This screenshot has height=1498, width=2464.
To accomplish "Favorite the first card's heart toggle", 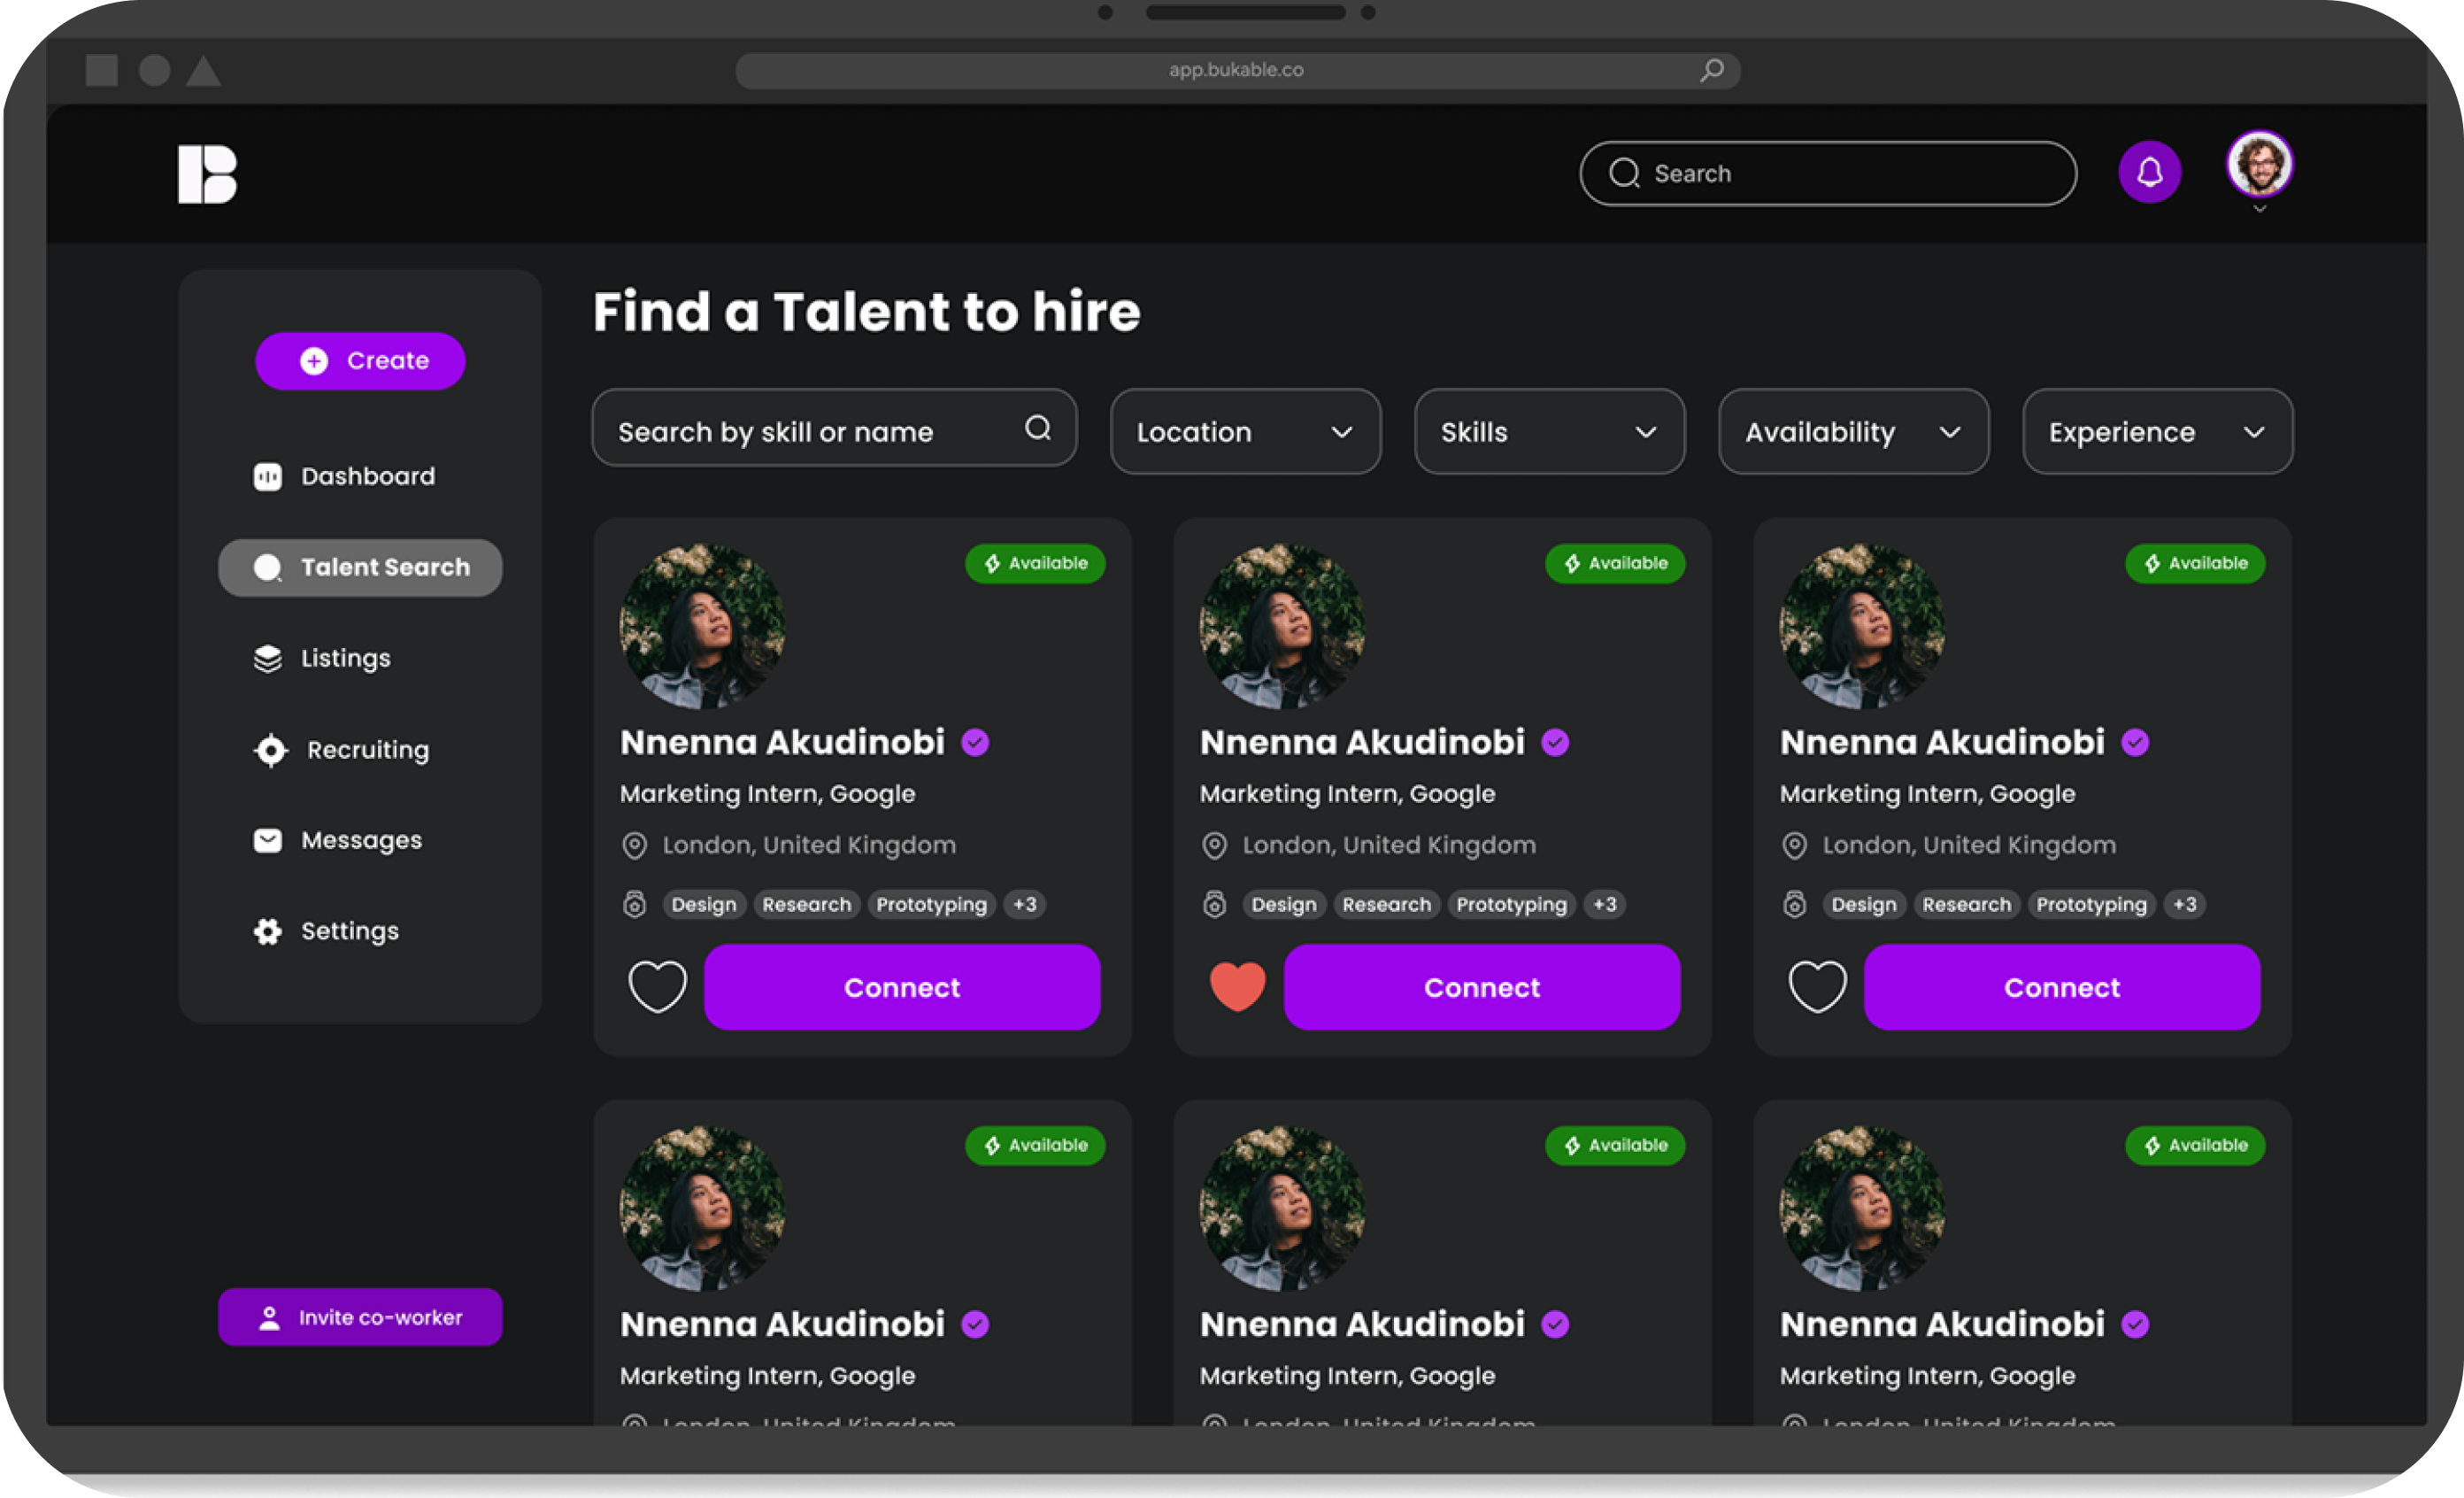I will tap(657, 987).
